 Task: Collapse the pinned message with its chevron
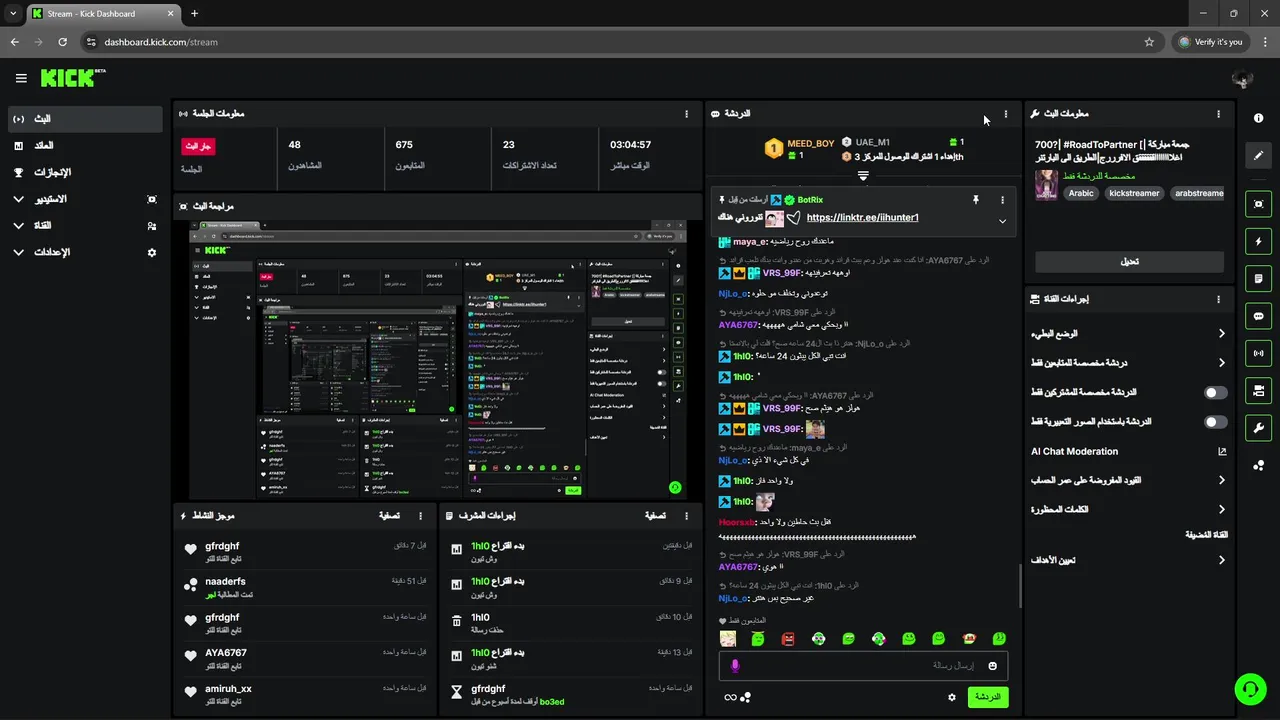click(x=1002, y=221)
